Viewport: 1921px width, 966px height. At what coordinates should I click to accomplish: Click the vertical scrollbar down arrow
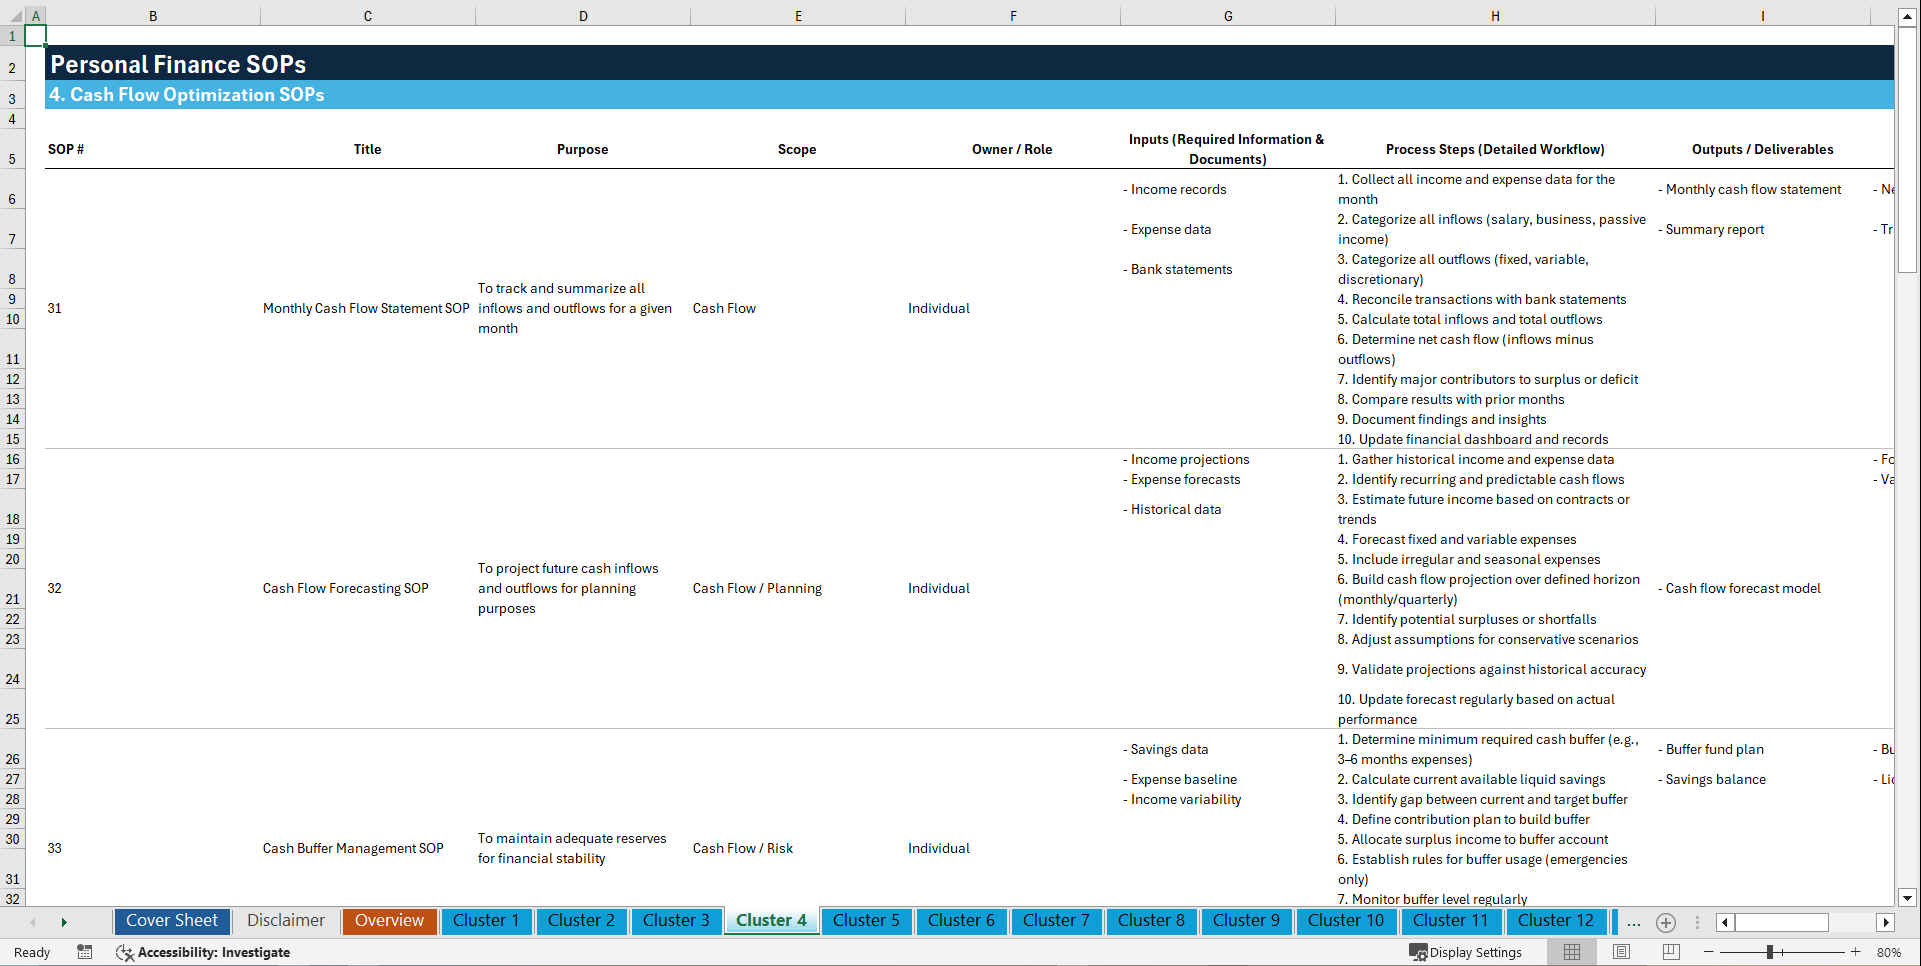tap(1908, 898)
